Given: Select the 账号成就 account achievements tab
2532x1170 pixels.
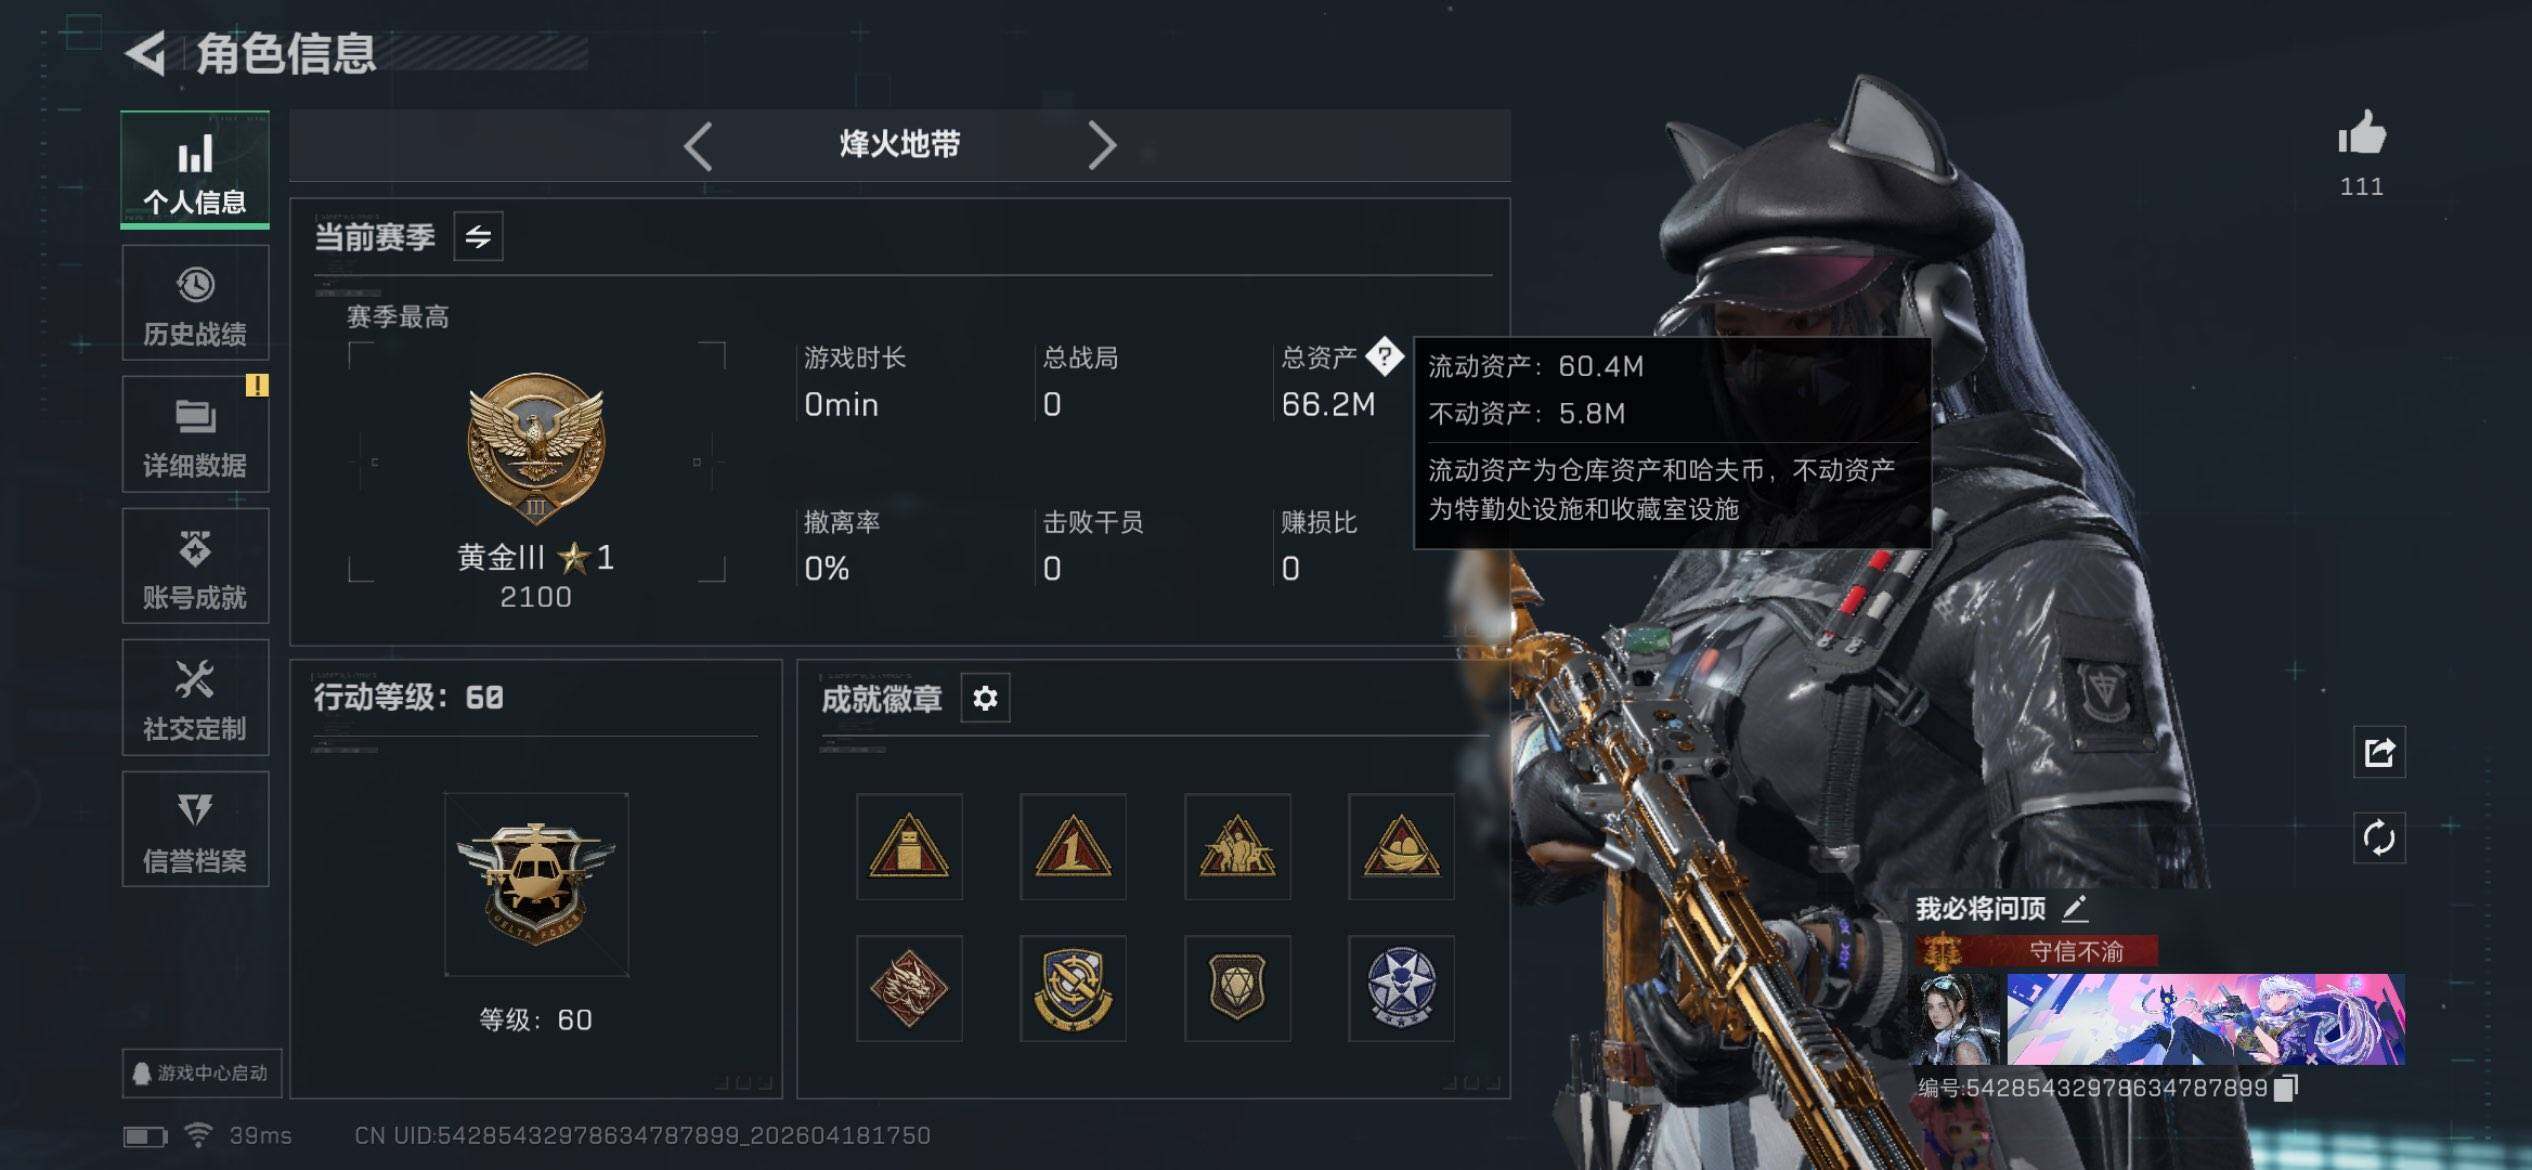Looking at the screenshot, I should click(195, 567).
